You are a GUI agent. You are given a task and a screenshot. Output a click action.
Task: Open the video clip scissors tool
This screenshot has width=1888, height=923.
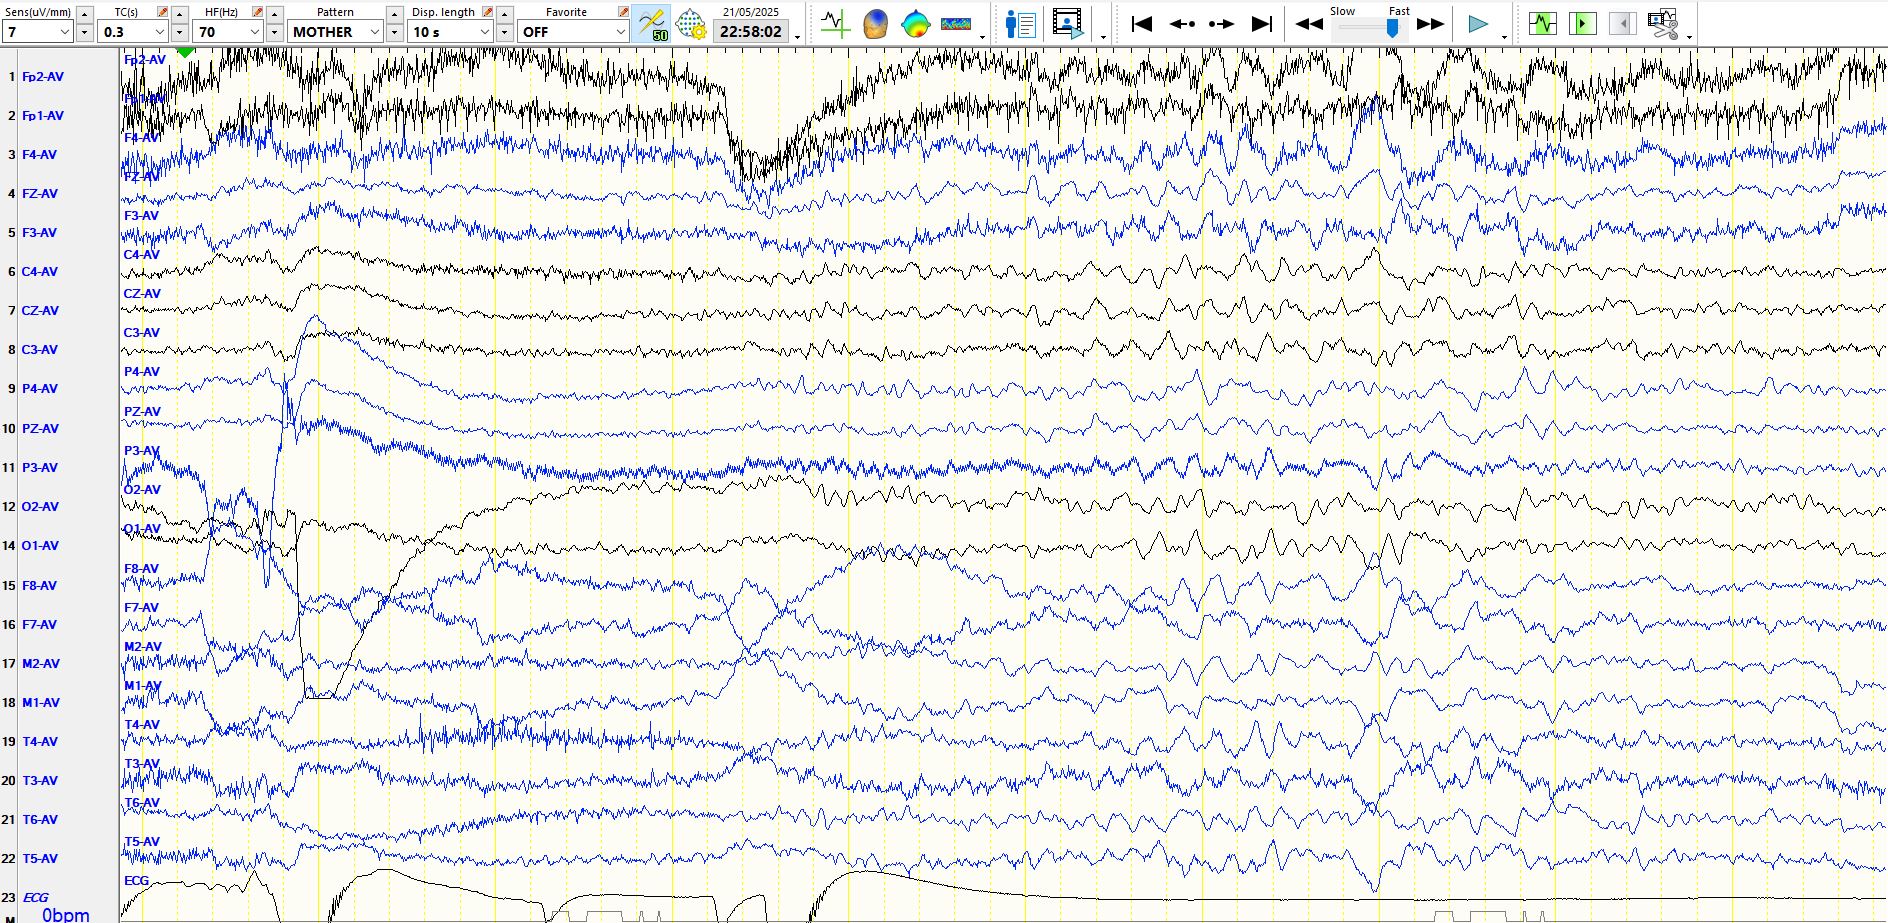(1663, 24)
